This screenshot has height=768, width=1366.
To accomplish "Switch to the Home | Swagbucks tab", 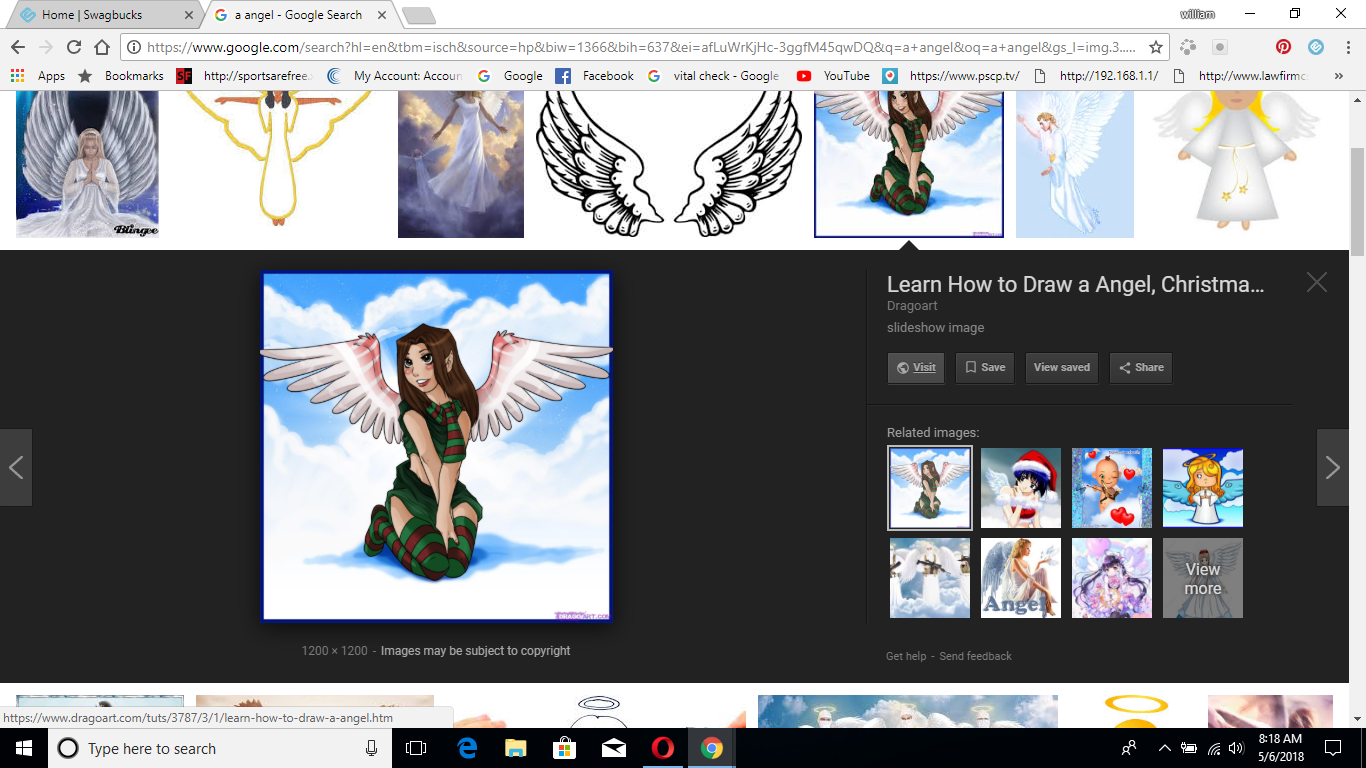I will coord(102,15).
